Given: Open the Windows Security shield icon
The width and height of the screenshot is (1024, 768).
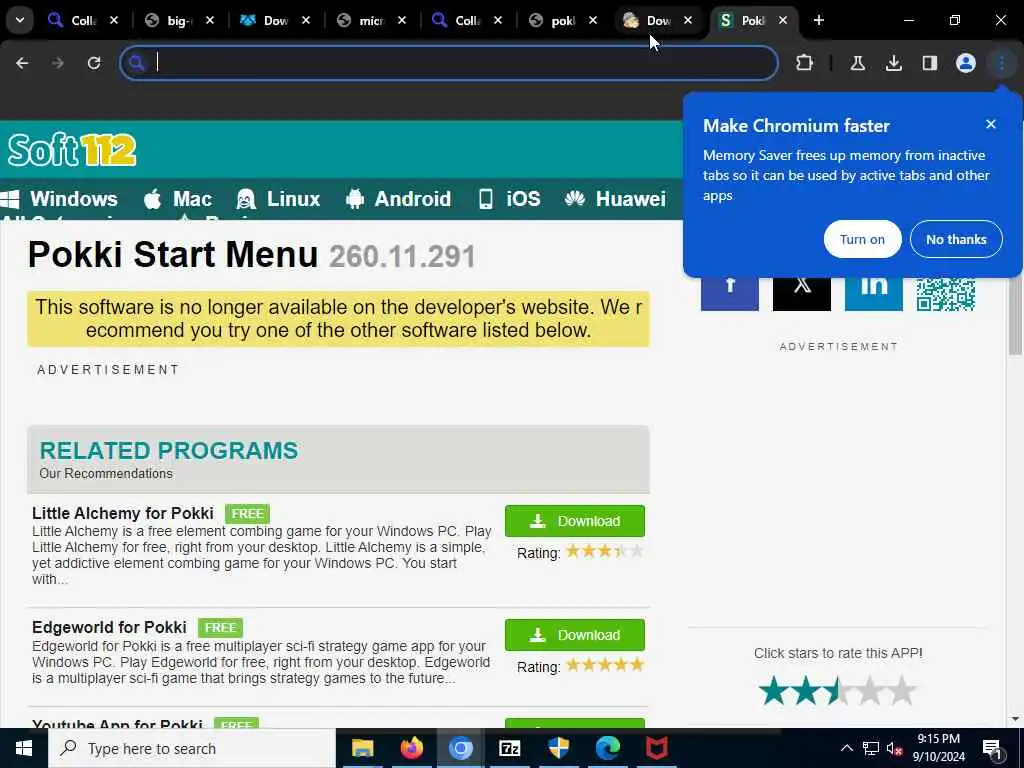Looking at the screenshot, I should [x=558, y=748].
